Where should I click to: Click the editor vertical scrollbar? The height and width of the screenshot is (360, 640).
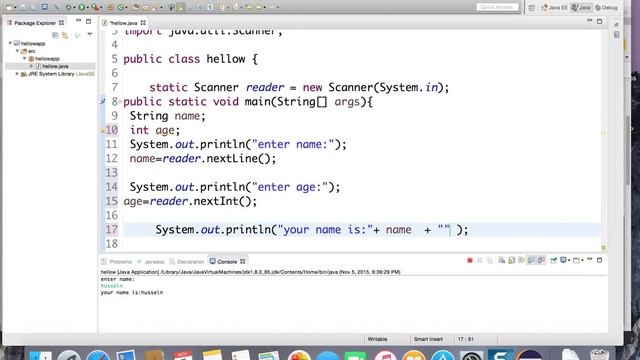point(628,150)
